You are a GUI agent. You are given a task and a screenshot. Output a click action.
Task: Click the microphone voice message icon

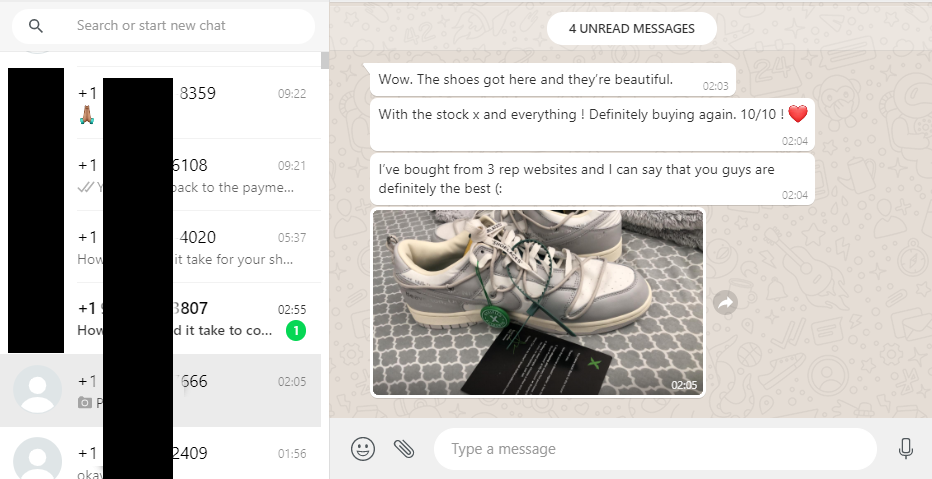906,449
